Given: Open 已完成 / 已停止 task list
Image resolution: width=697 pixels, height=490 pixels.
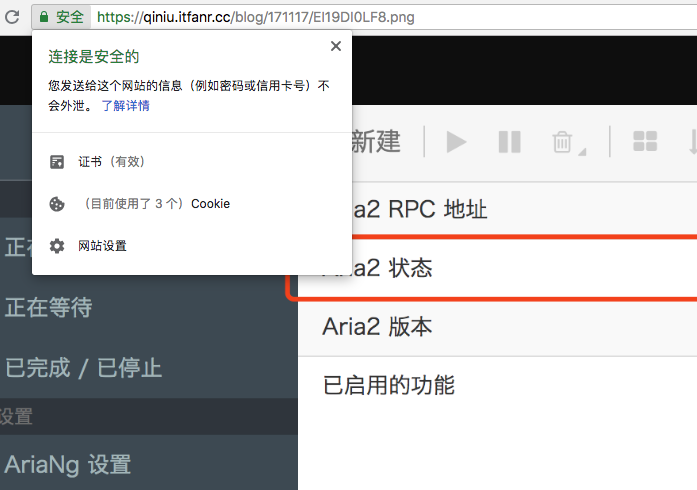Looking at the screenshot, I should [x=83, y=368].
